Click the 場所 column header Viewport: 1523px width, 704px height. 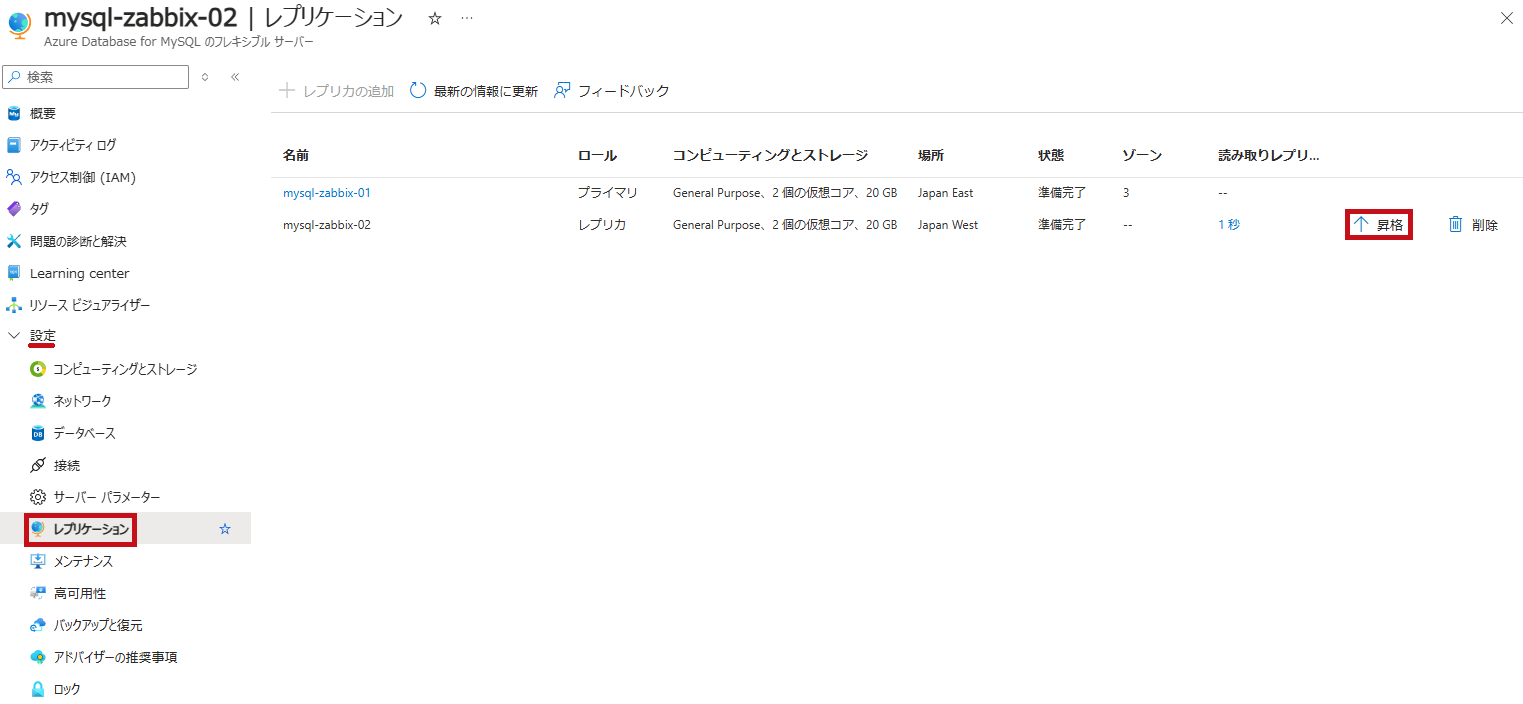[931, 155]
